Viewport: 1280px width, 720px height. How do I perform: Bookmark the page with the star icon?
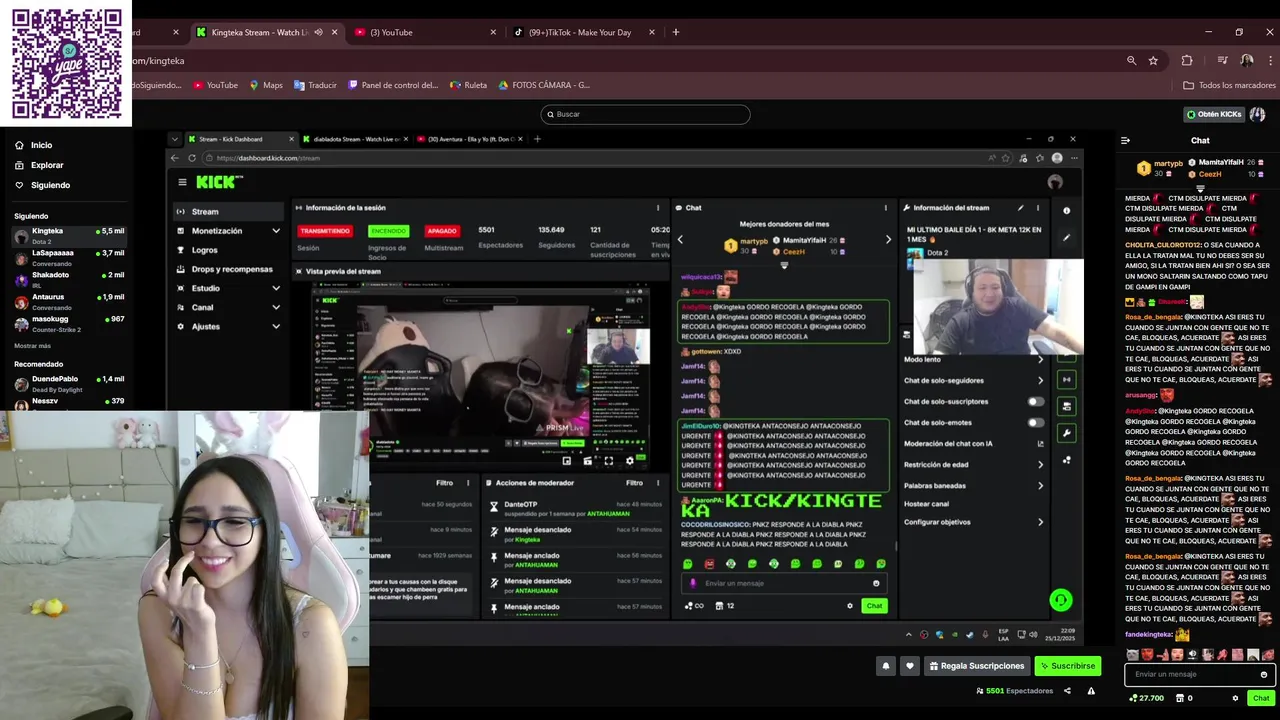[1153, 60]
